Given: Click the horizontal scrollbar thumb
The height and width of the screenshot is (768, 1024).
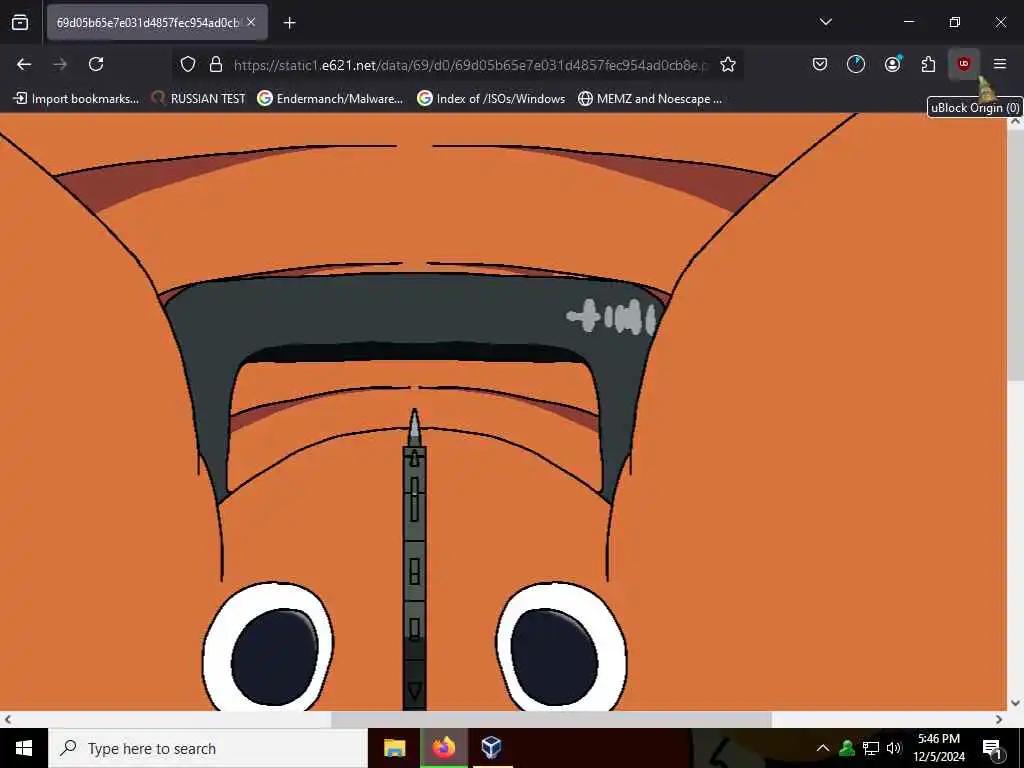Looking at the screenshot, I should [551, 719].
